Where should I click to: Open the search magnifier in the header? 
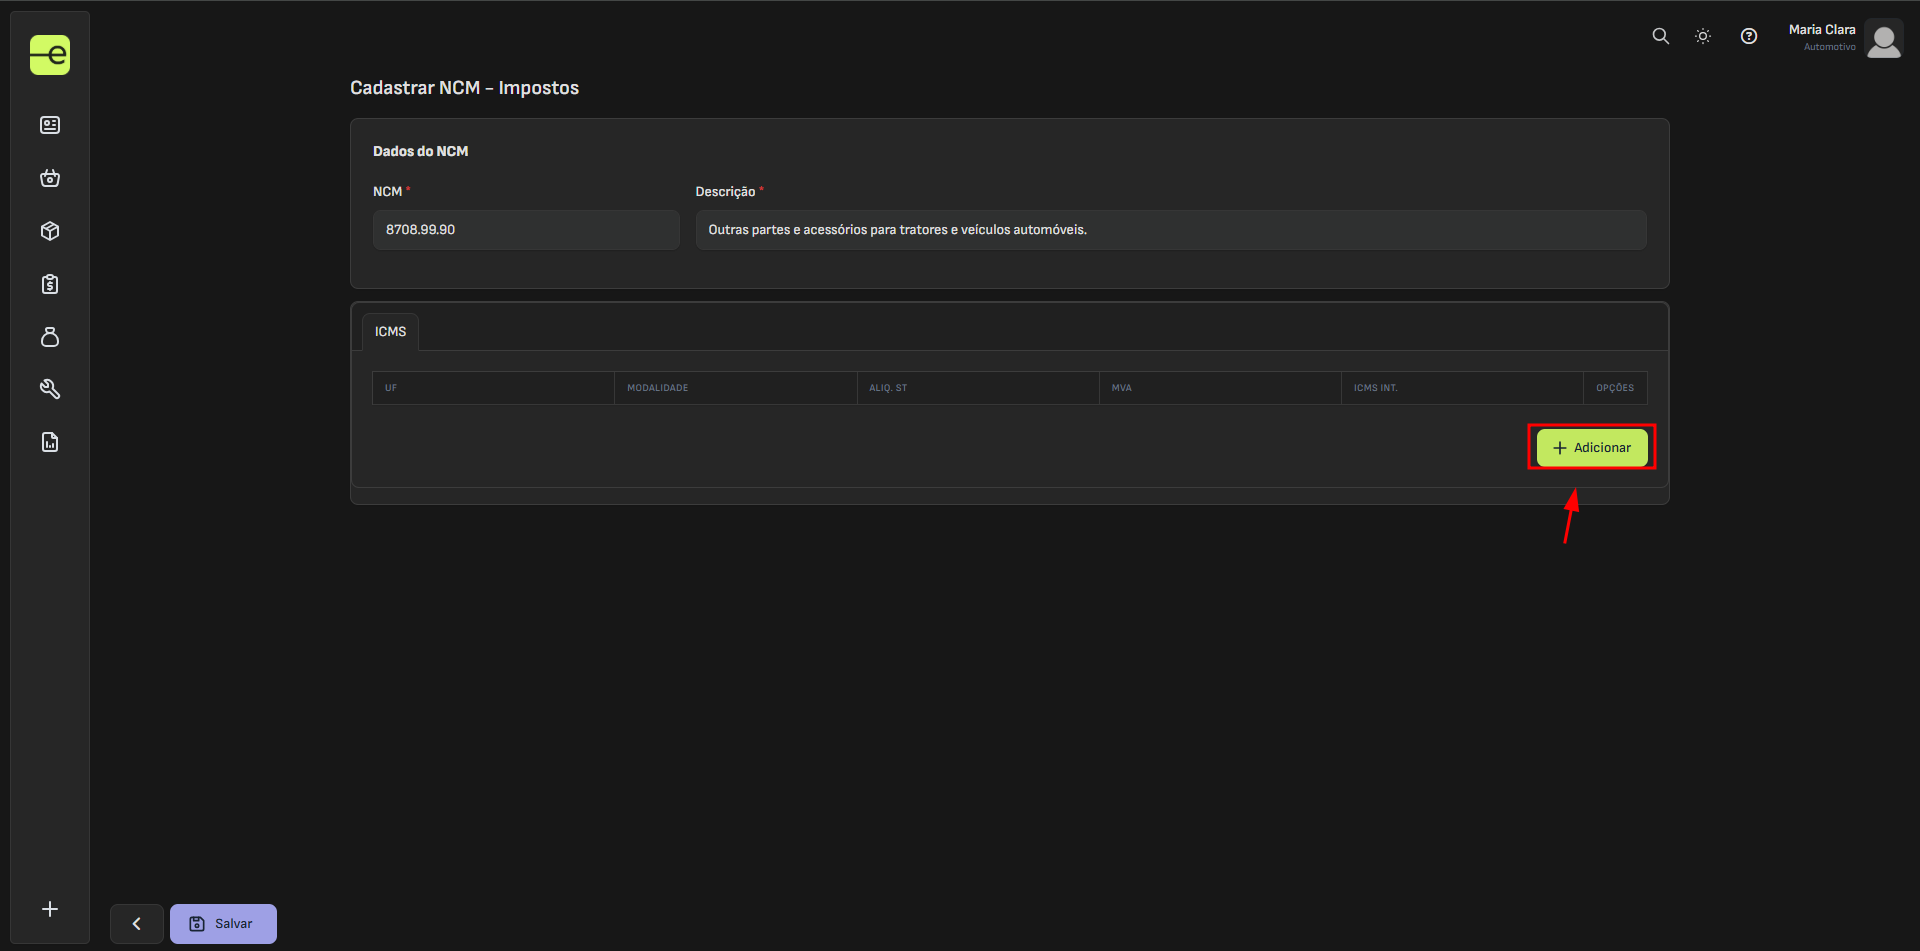point(1660,36)
